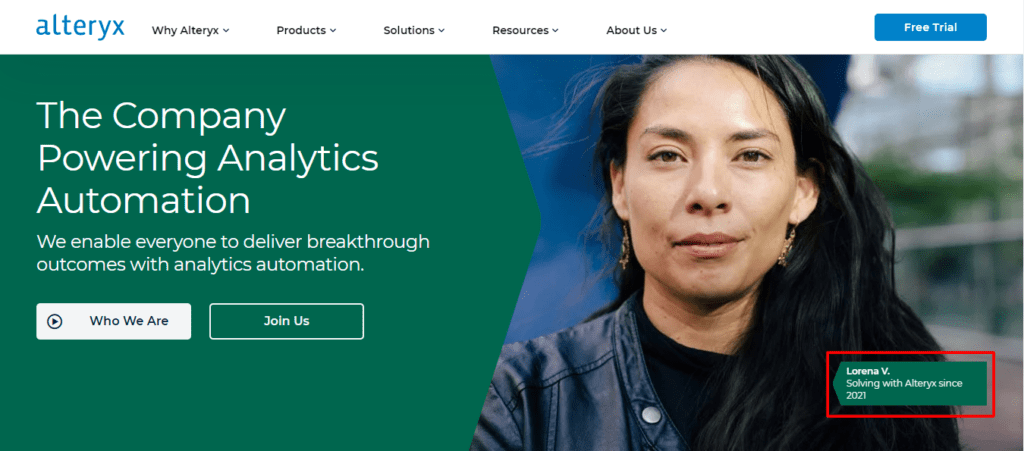
Task: Expand the Solutions chevron arrow
Action: tap(441, 31)
